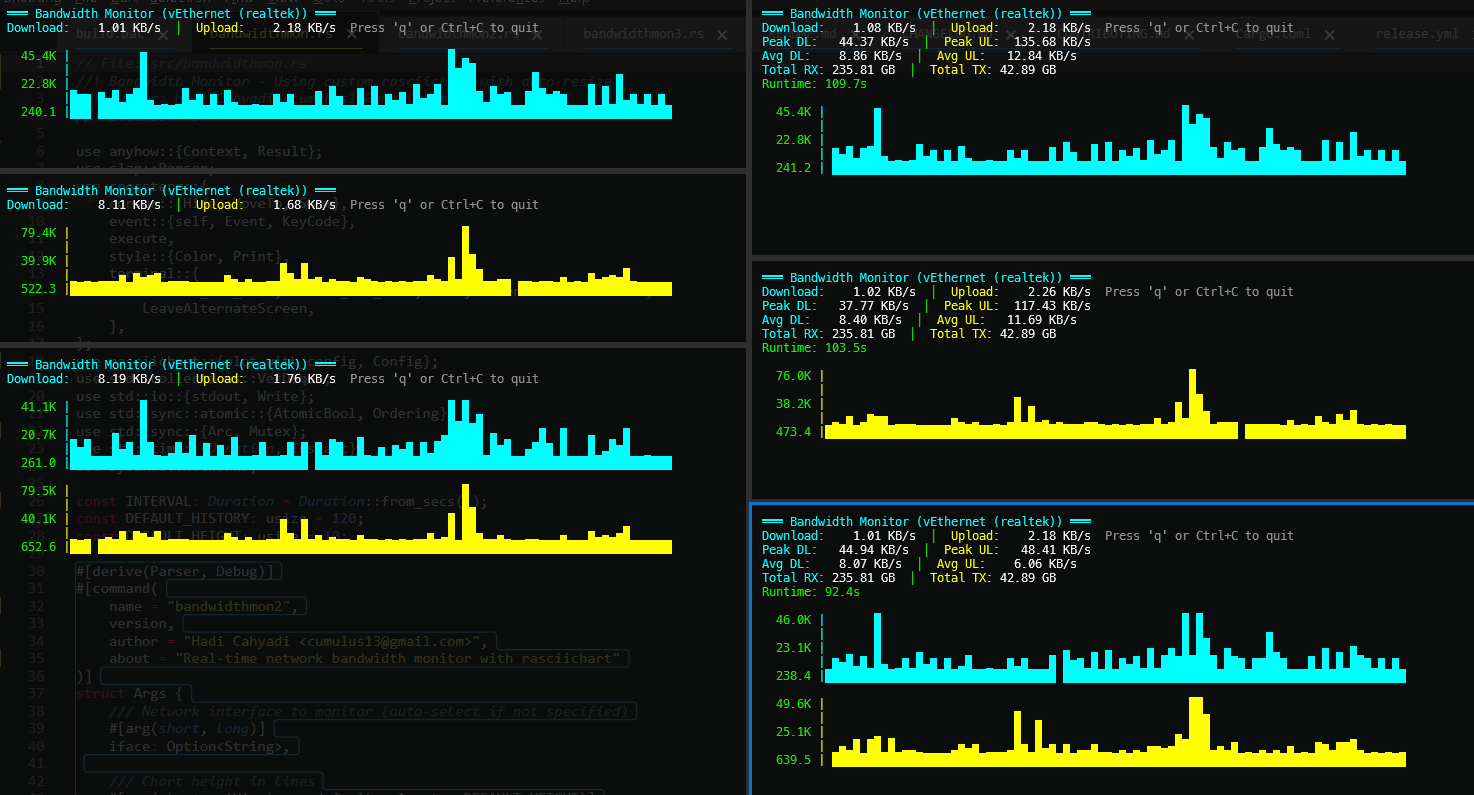The height and width of the screenshot is (795, 1474).
Task: Switch to the Cargo.toml tab
Action: pyautogui.click(x=1275, y=35)
